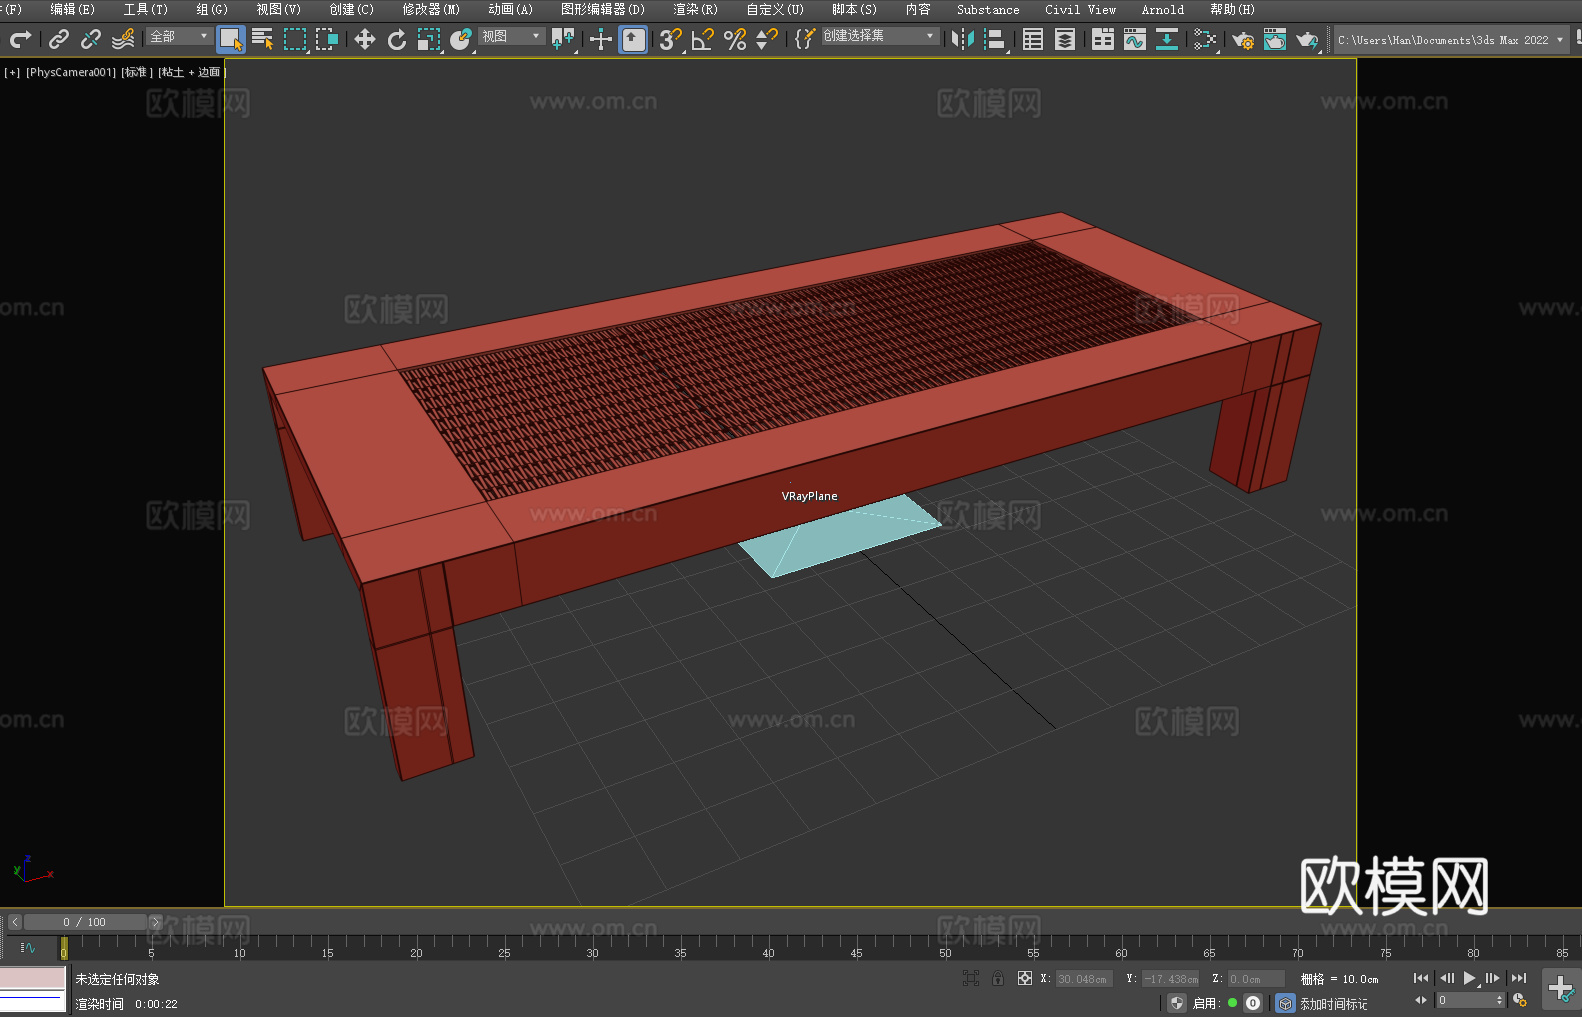Click the Y coordinate field
This screenshot has width=1582, height=1017.
1170,979
